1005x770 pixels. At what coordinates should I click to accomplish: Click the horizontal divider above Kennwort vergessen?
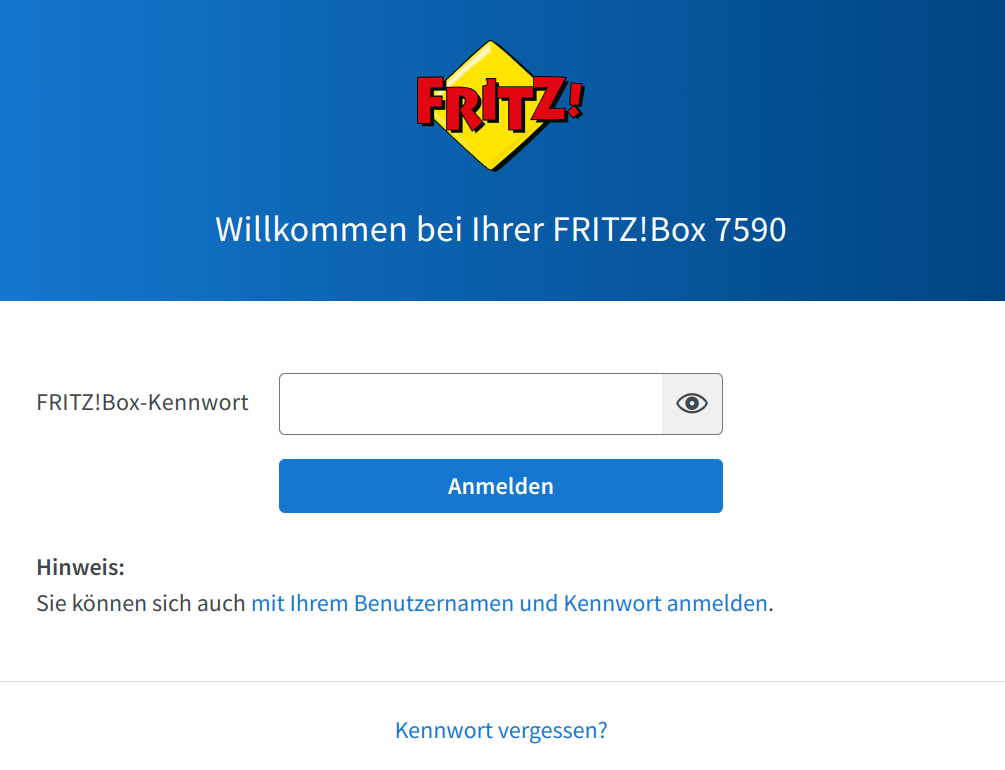502,681
